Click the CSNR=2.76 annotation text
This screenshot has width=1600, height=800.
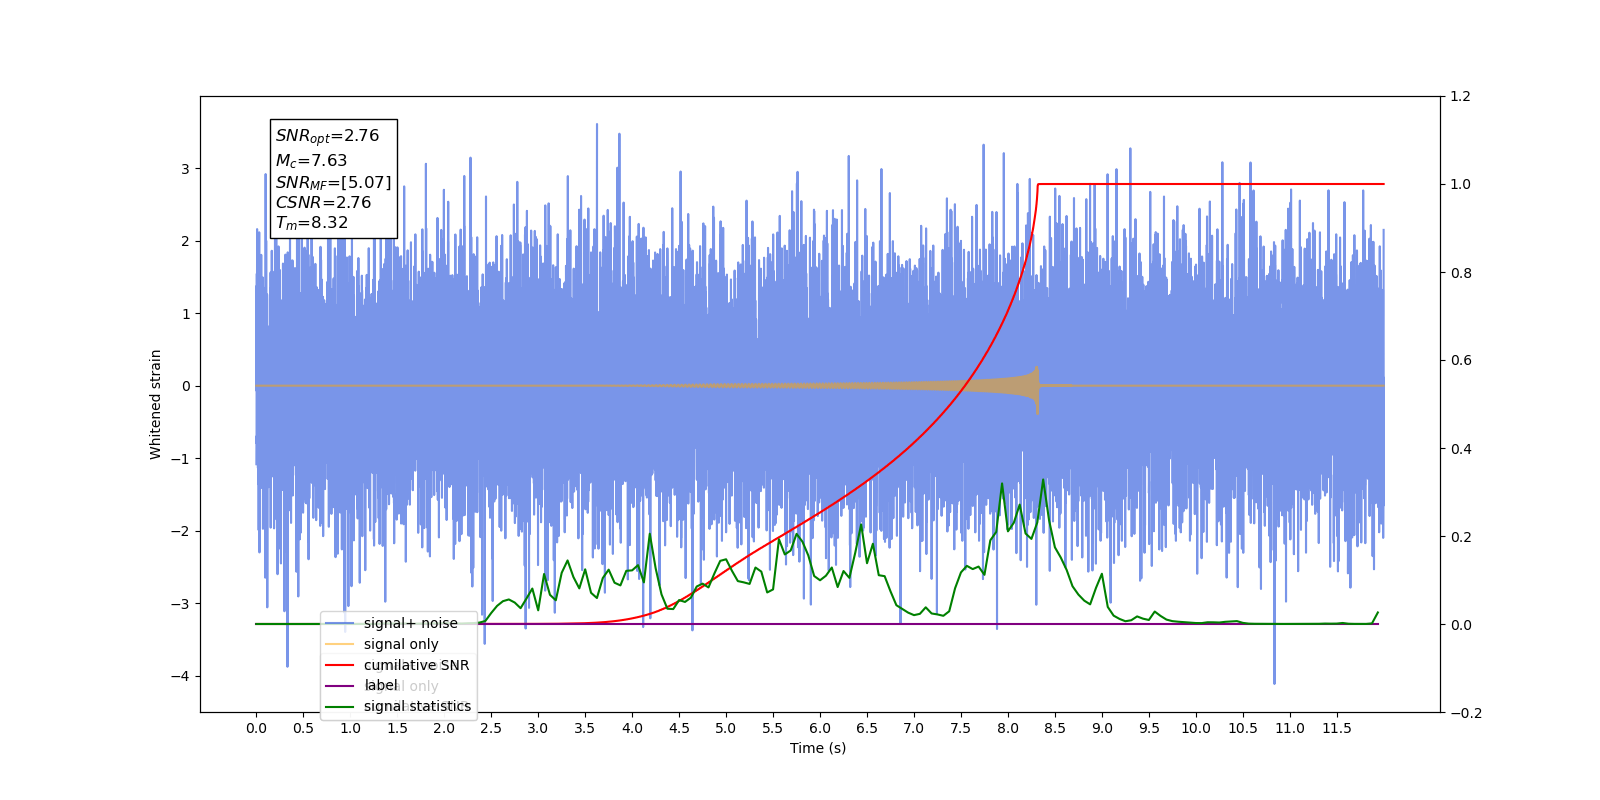pos(323,202)
